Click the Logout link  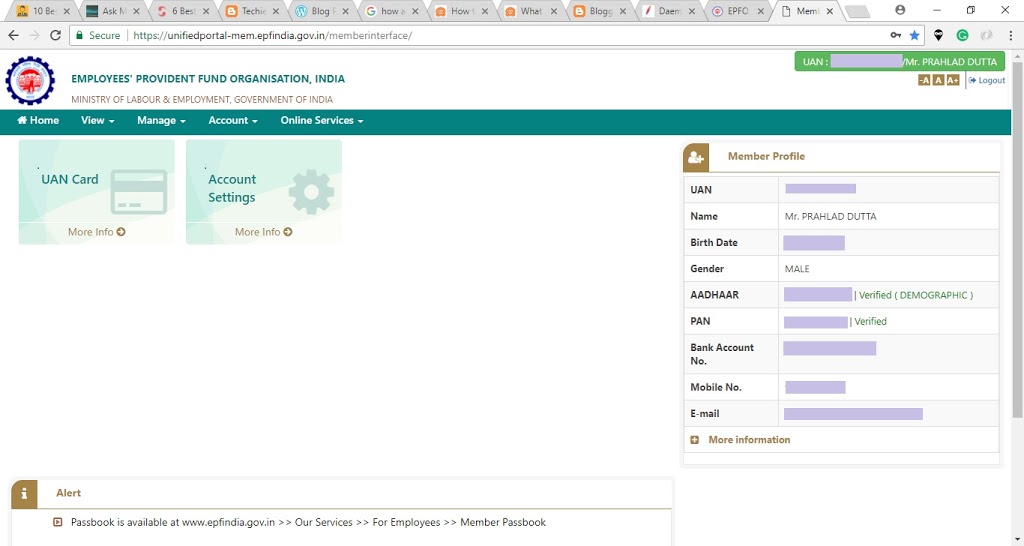point(987,80)
